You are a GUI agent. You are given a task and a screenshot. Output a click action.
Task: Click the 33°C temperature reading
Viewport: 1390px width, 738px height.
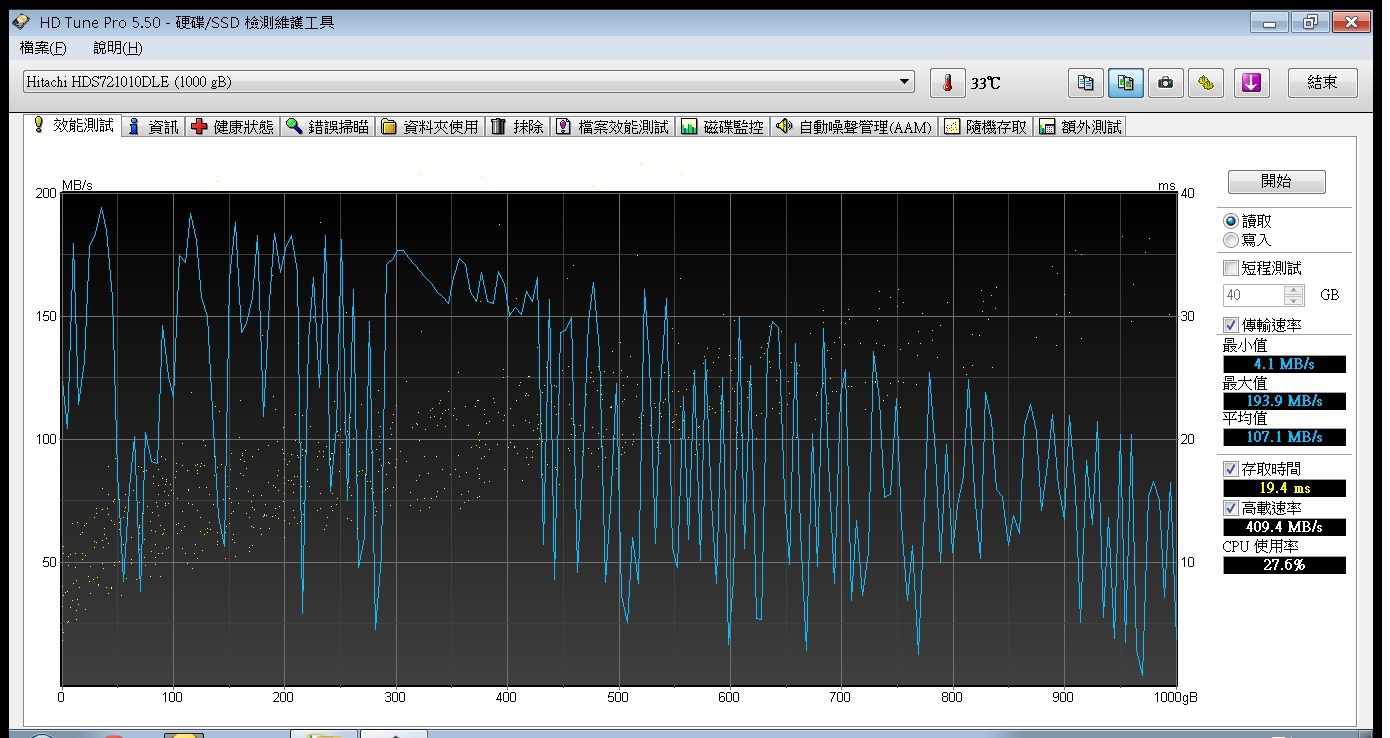985,84
